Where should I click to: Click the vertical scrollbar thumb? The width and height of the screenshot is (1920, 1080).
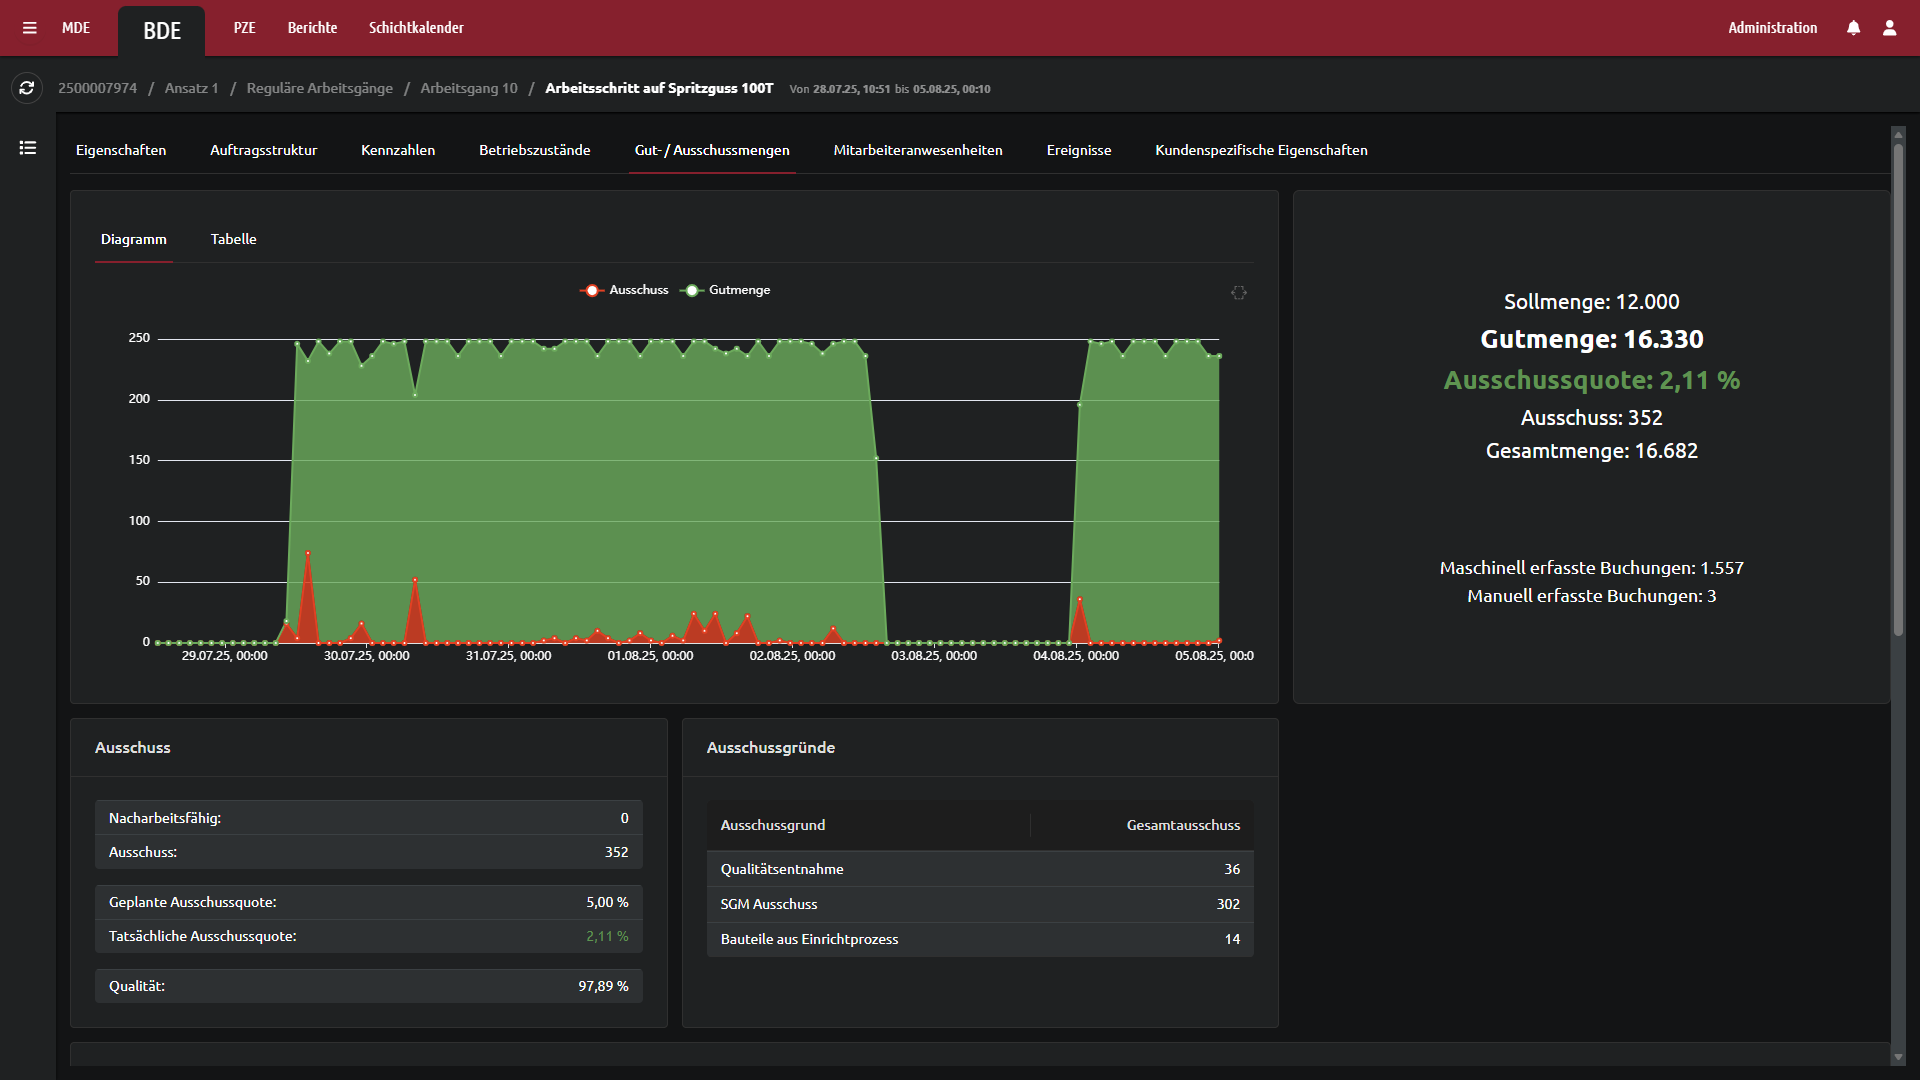[1898, 390]
